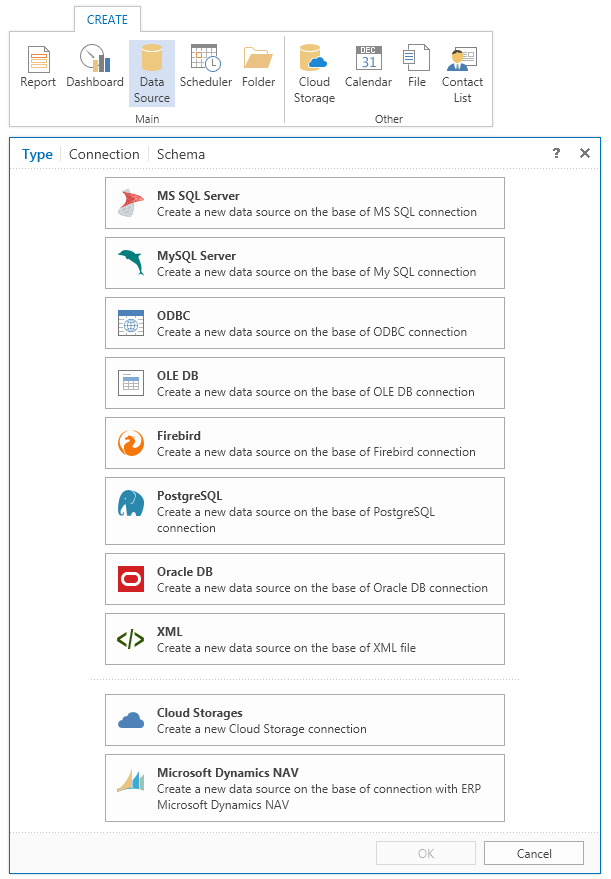Click 'Create a new Cloud Storage connection' text
611x879 pixels.
(262, 729)
